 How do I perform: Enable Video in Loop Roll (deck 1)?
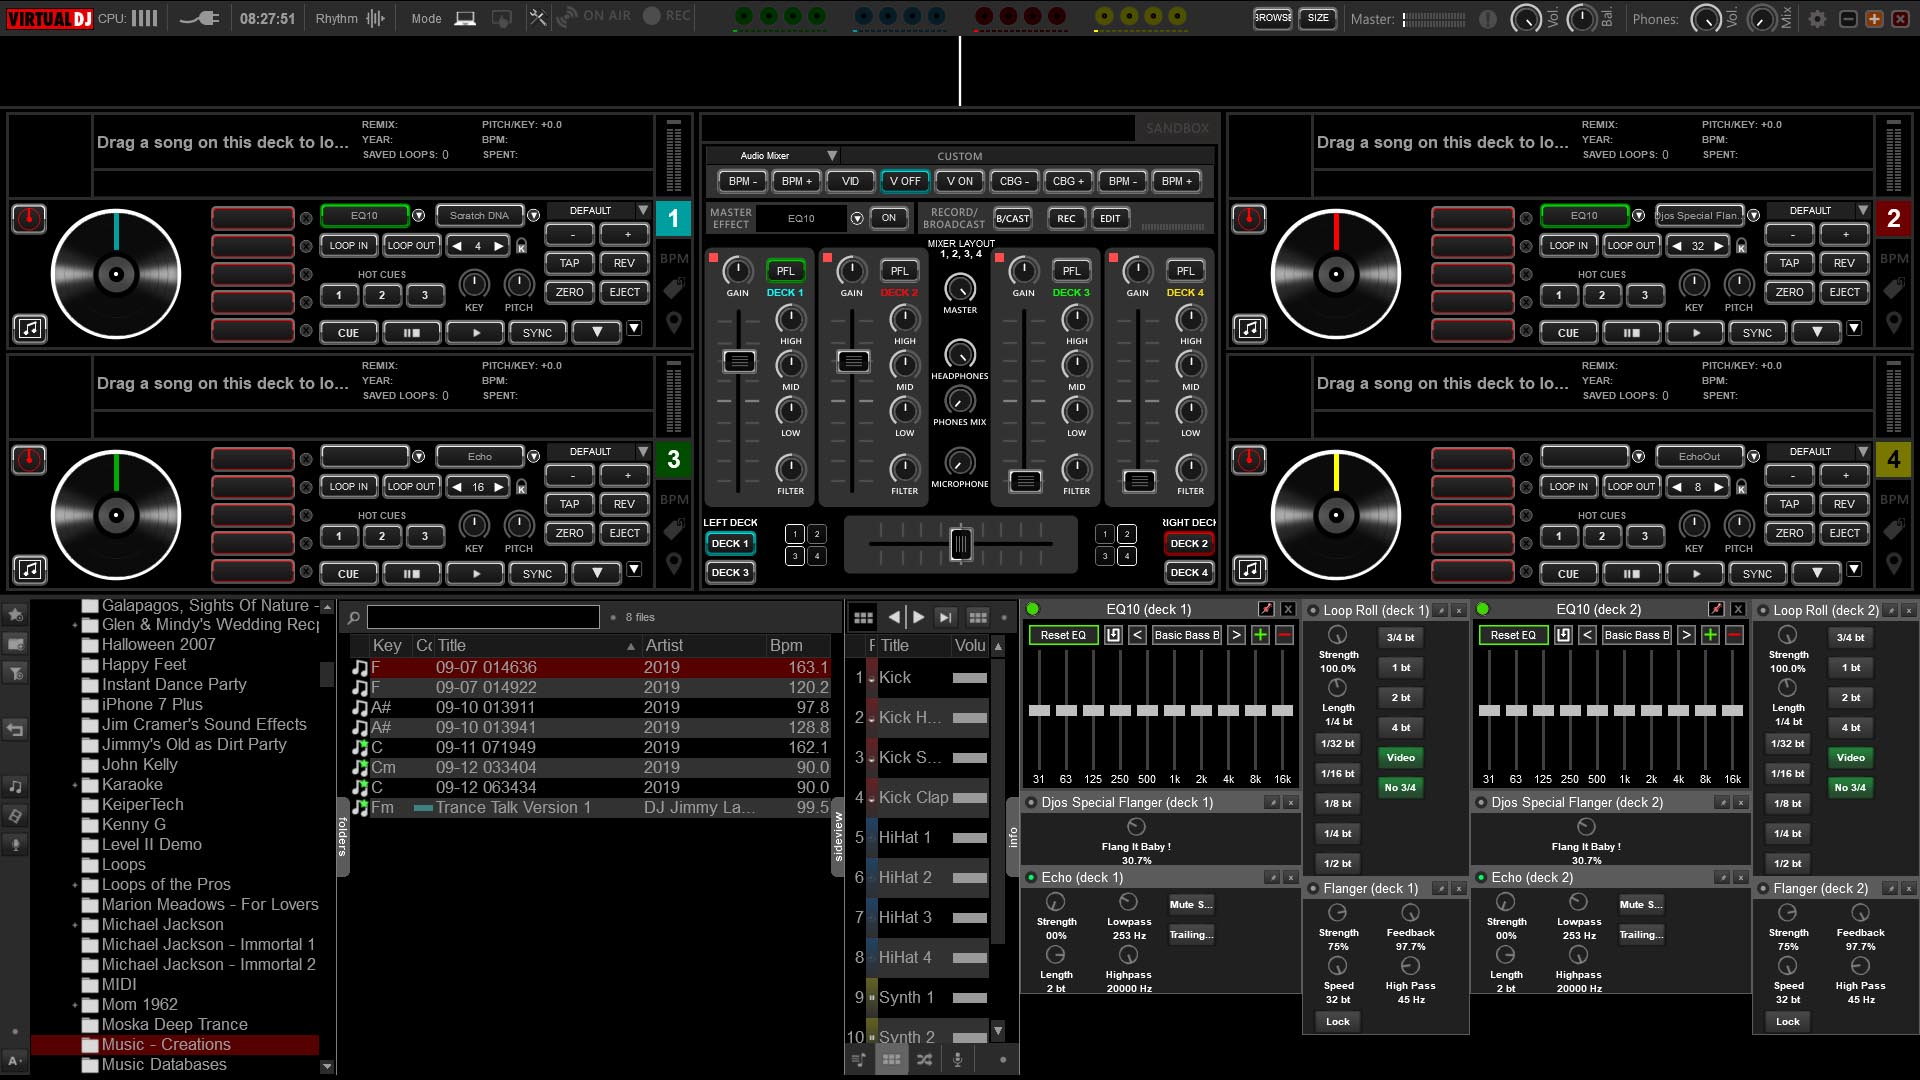pos(1400,758)
